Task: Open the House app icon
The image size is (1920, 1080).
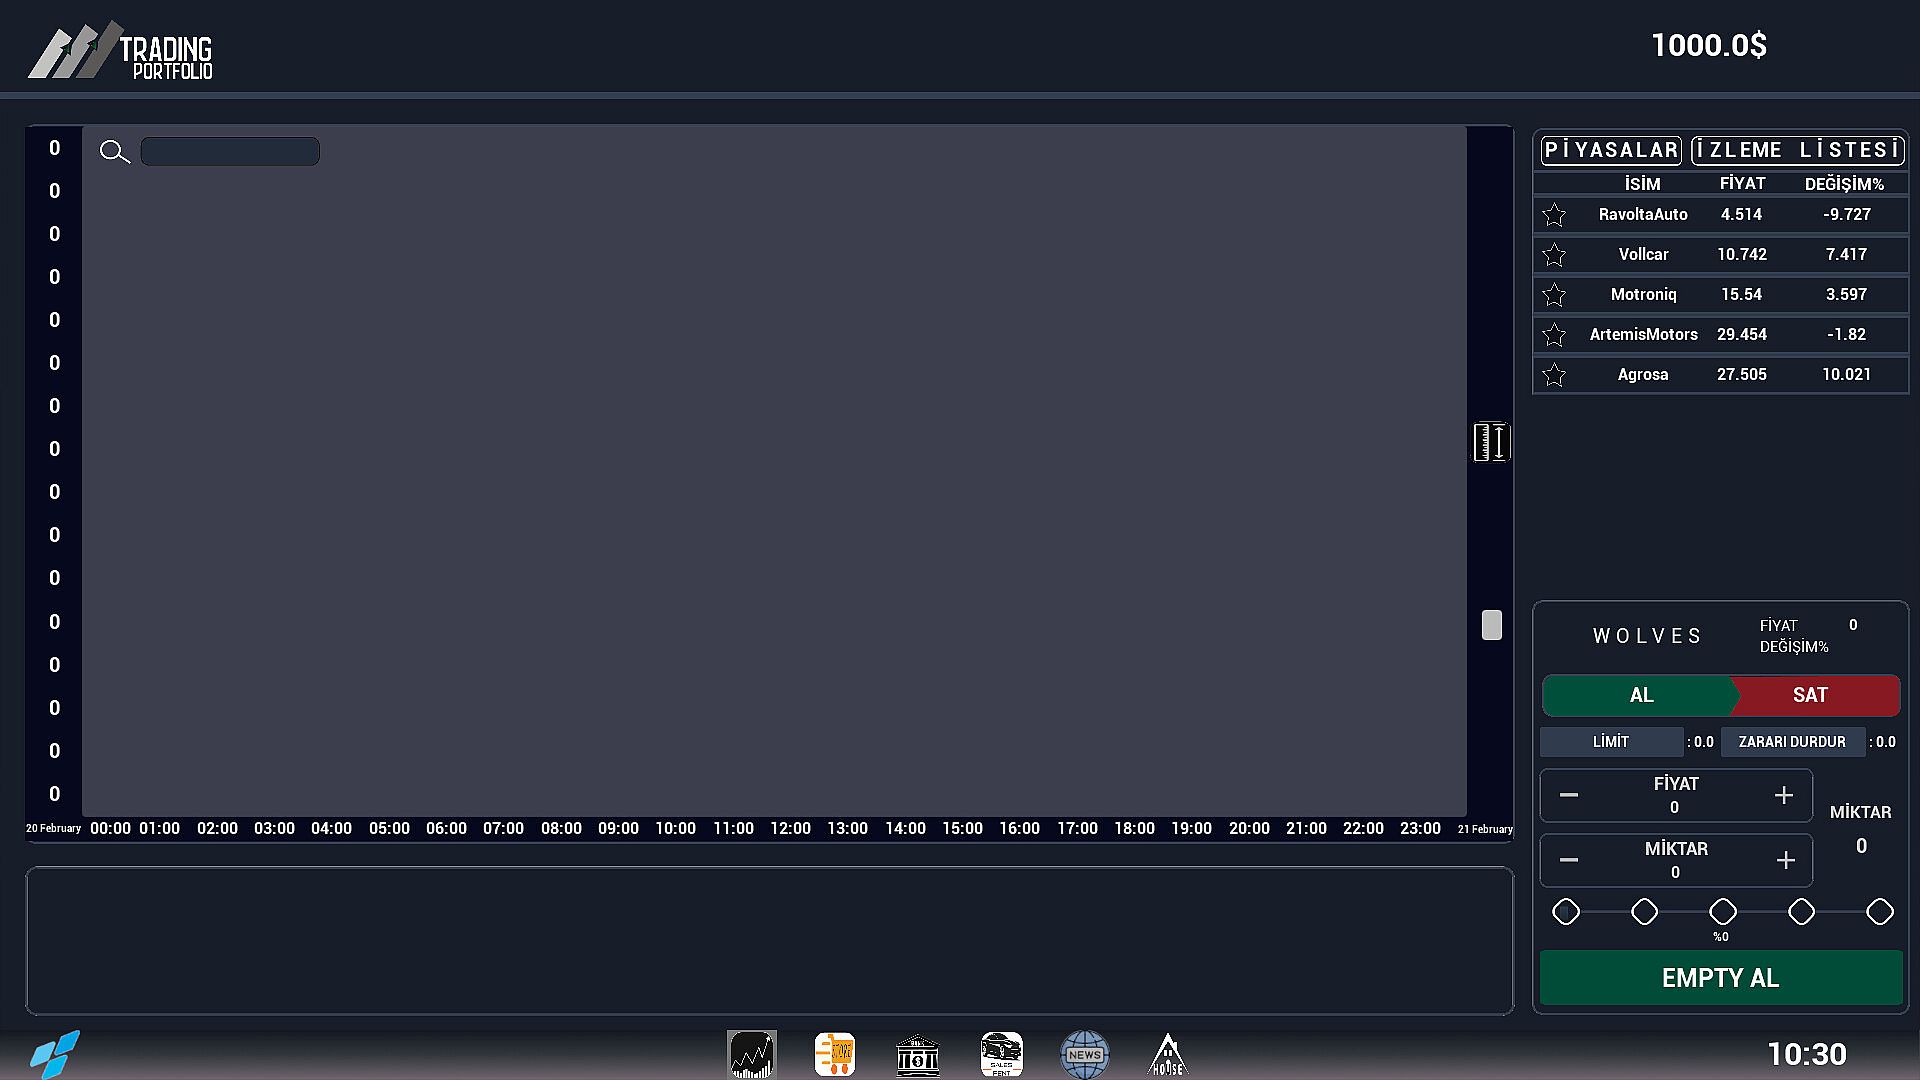Action: (x=1167, y=1054)
